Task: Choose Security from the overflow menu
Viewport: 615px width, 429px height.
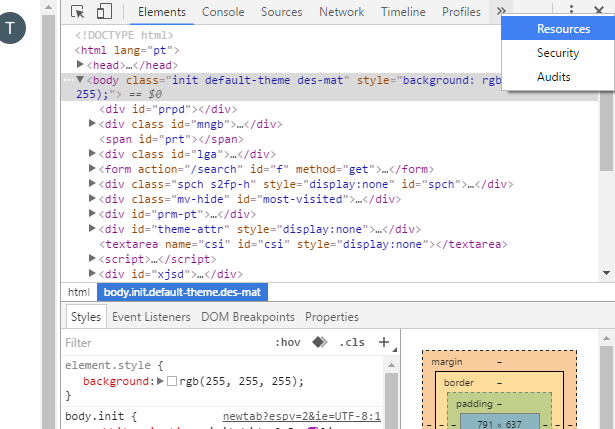Action: click(x=558, y=53)
